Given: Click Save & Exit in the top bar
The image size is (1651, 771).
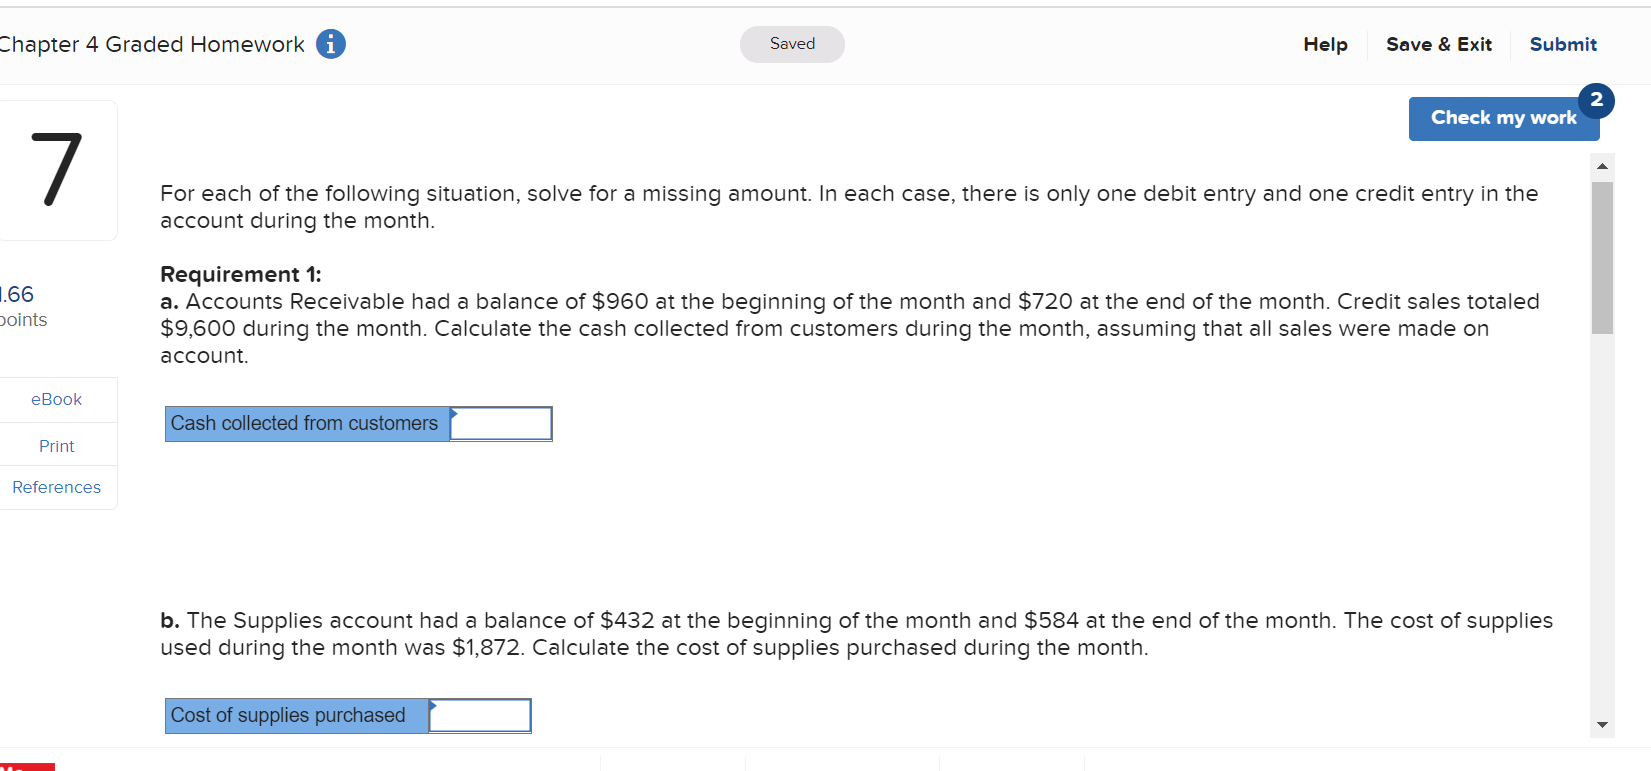Looking at the screenshot, I should click(x=1438, y=44).
